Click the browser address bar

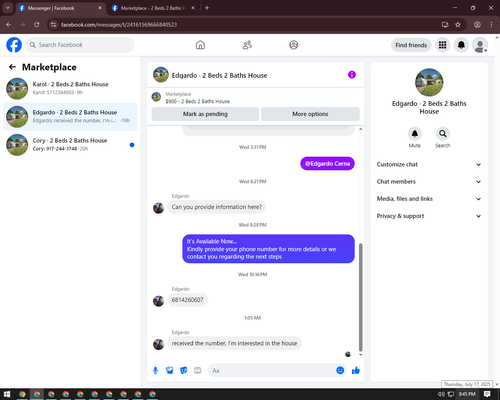(x=247, y=25)
